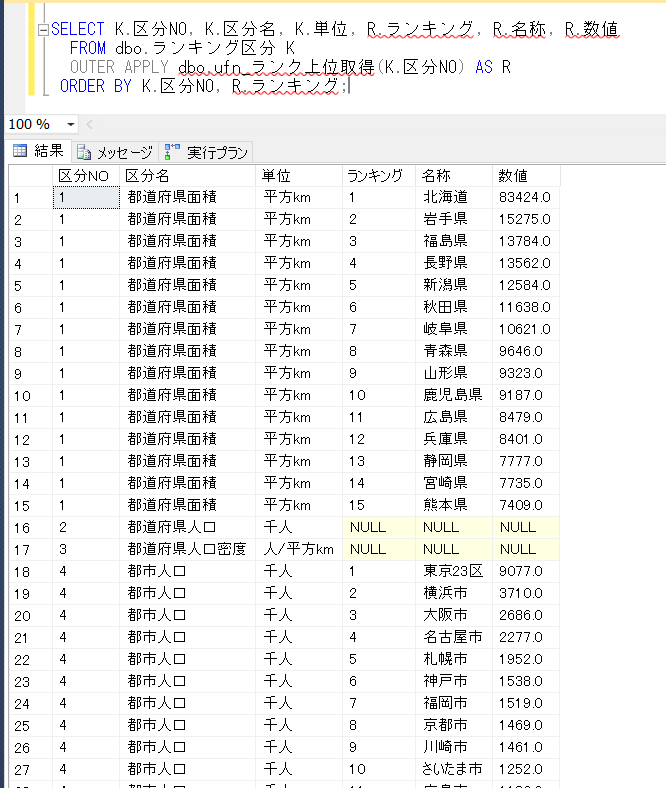
Task: Click the 人/平方km unit cell
Action: coord(299,549)
